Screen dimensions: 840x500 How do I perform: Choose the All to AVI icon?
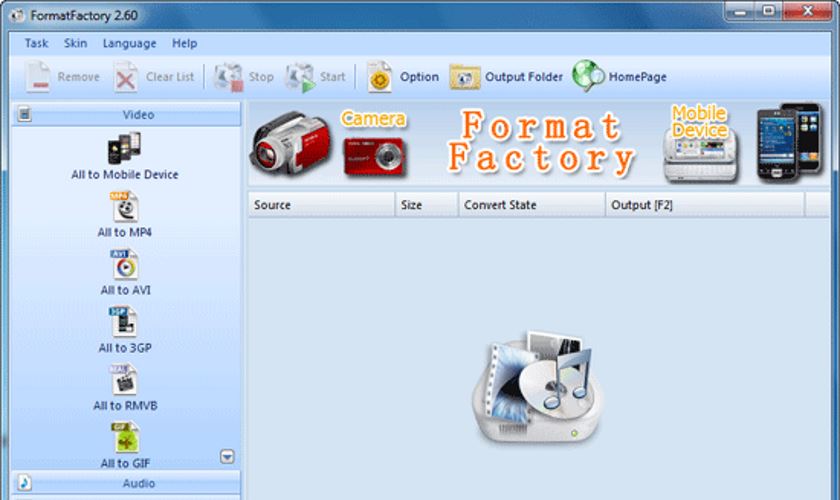point(124,265)
